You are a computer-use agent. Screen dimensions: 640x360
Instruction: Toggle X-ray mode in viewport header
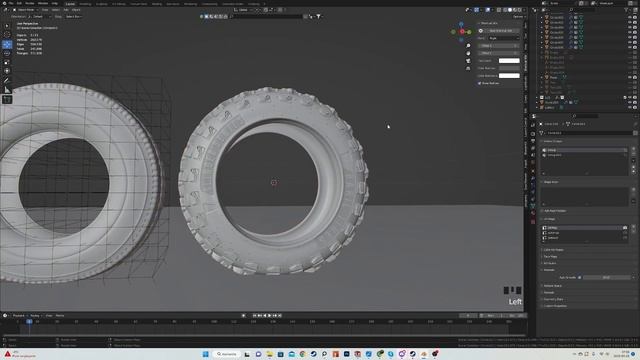(x=499, y=10)
